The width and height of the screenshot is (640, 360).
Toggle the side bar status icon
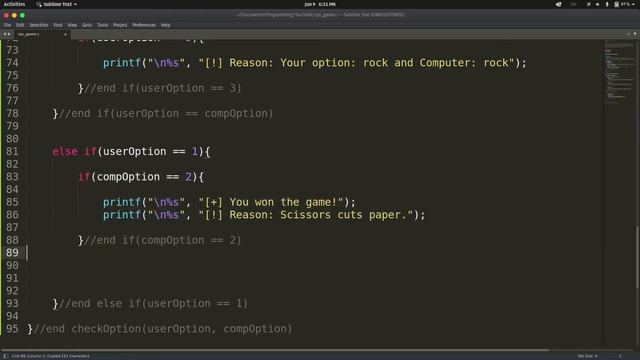(x=6, y=356)
